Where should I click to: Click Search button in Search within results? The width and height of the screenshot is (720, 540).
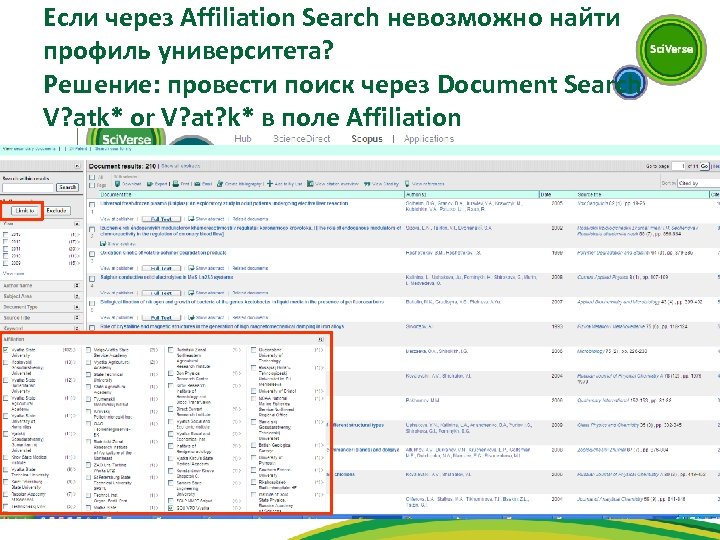click(x=68, y=187)
